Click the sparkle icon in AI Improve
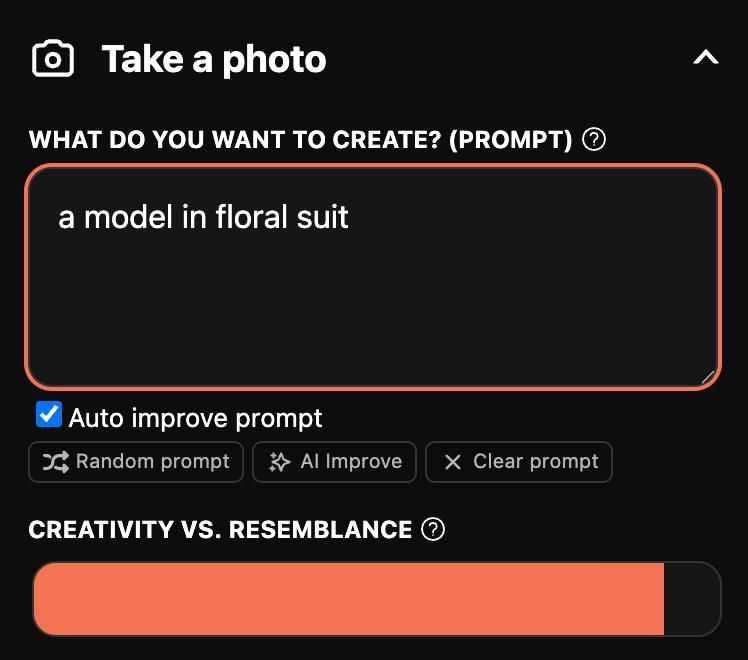Image resolution: width=748 pixels, height=660 pixels. [x=279, y=462]
